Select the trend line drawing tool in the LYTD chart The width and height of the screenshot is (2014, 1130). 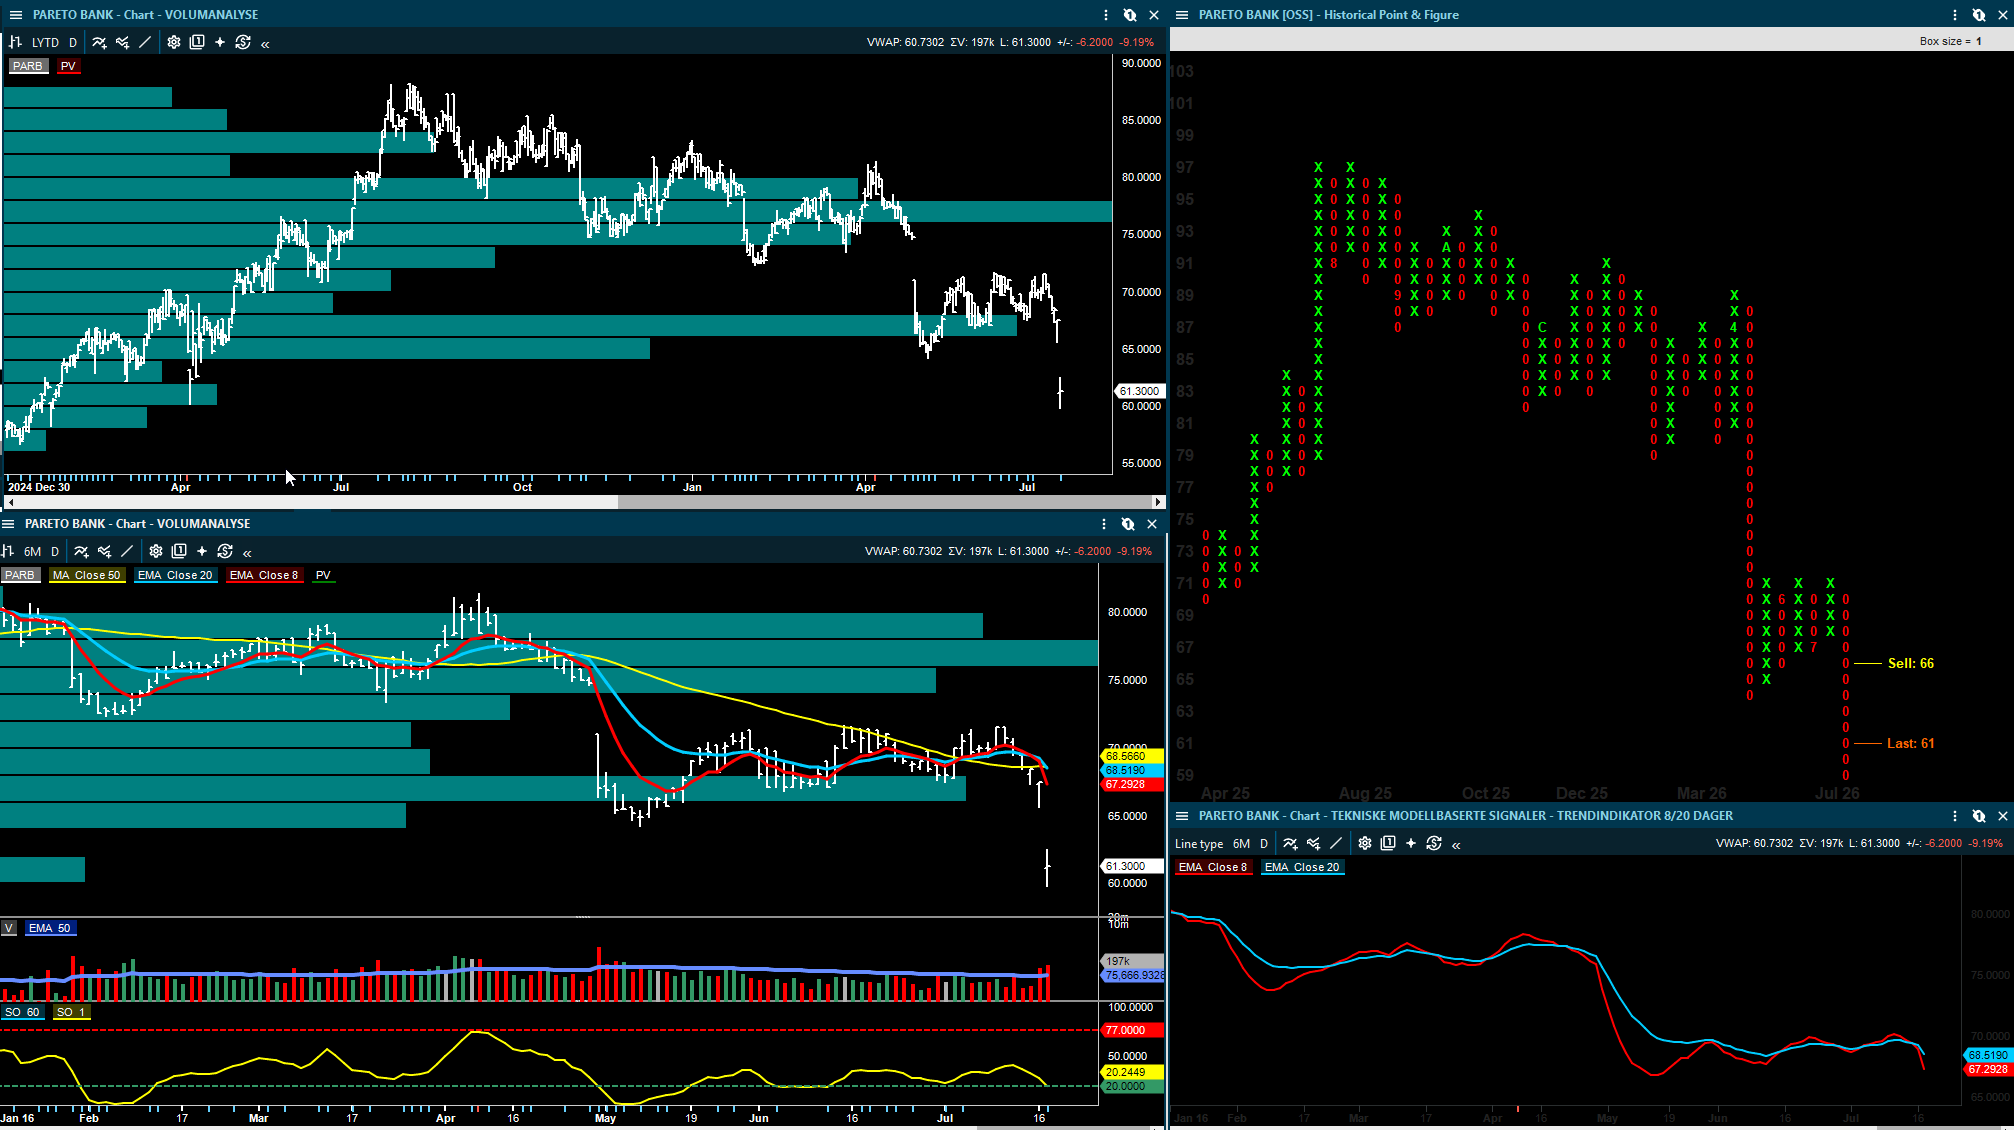point(145,42)
